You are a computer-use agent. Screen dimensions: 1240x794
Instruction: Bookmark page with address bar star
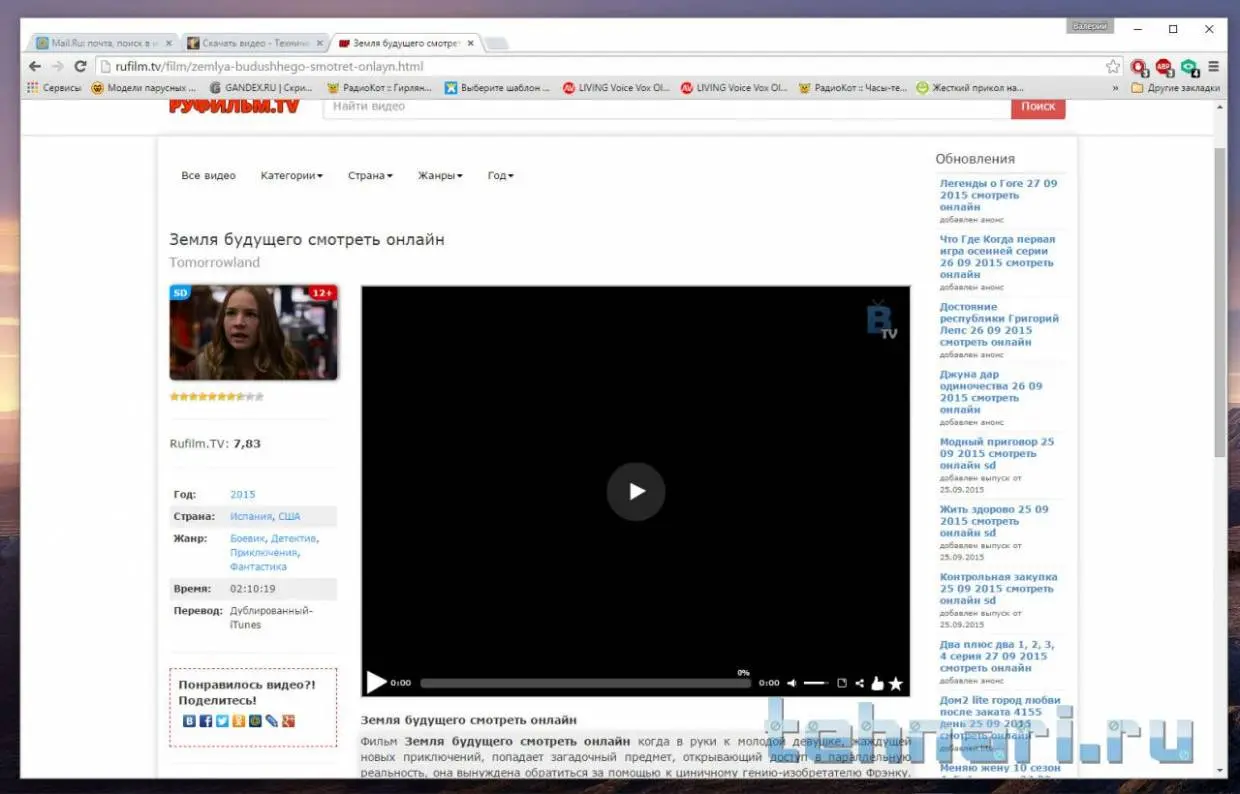point(1112,67)
